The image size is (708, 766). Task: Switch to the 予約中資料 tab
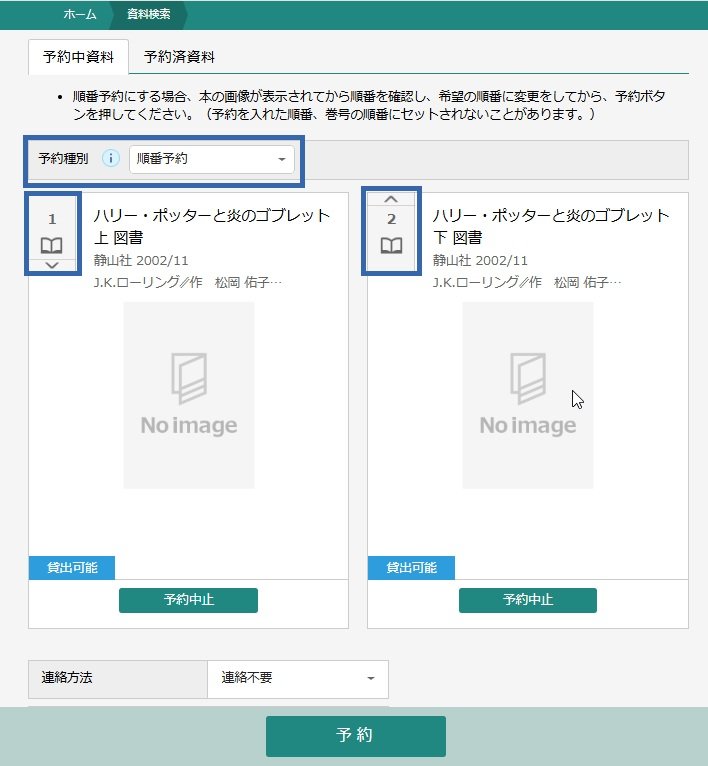coord(79,57)
